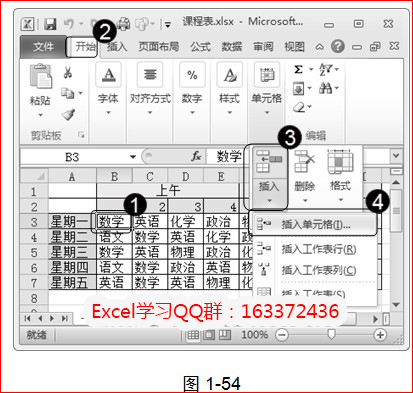Click the Excel application icon
The image size is (413, 393).
(27, 24)
